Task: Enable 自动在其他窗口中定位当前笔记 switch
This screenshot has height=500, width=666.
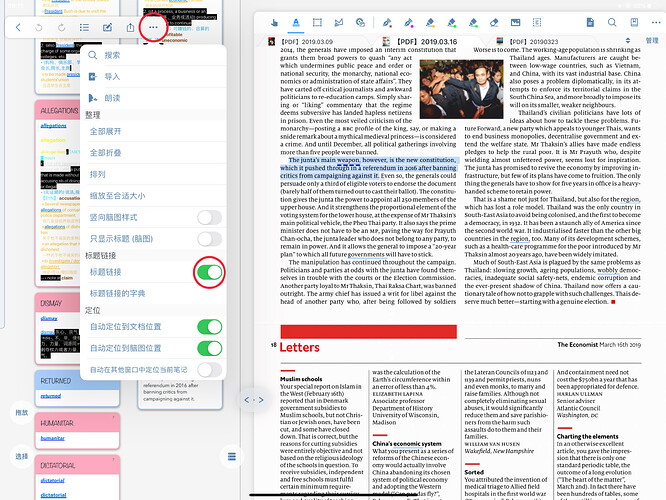Action: coord(209,370)
